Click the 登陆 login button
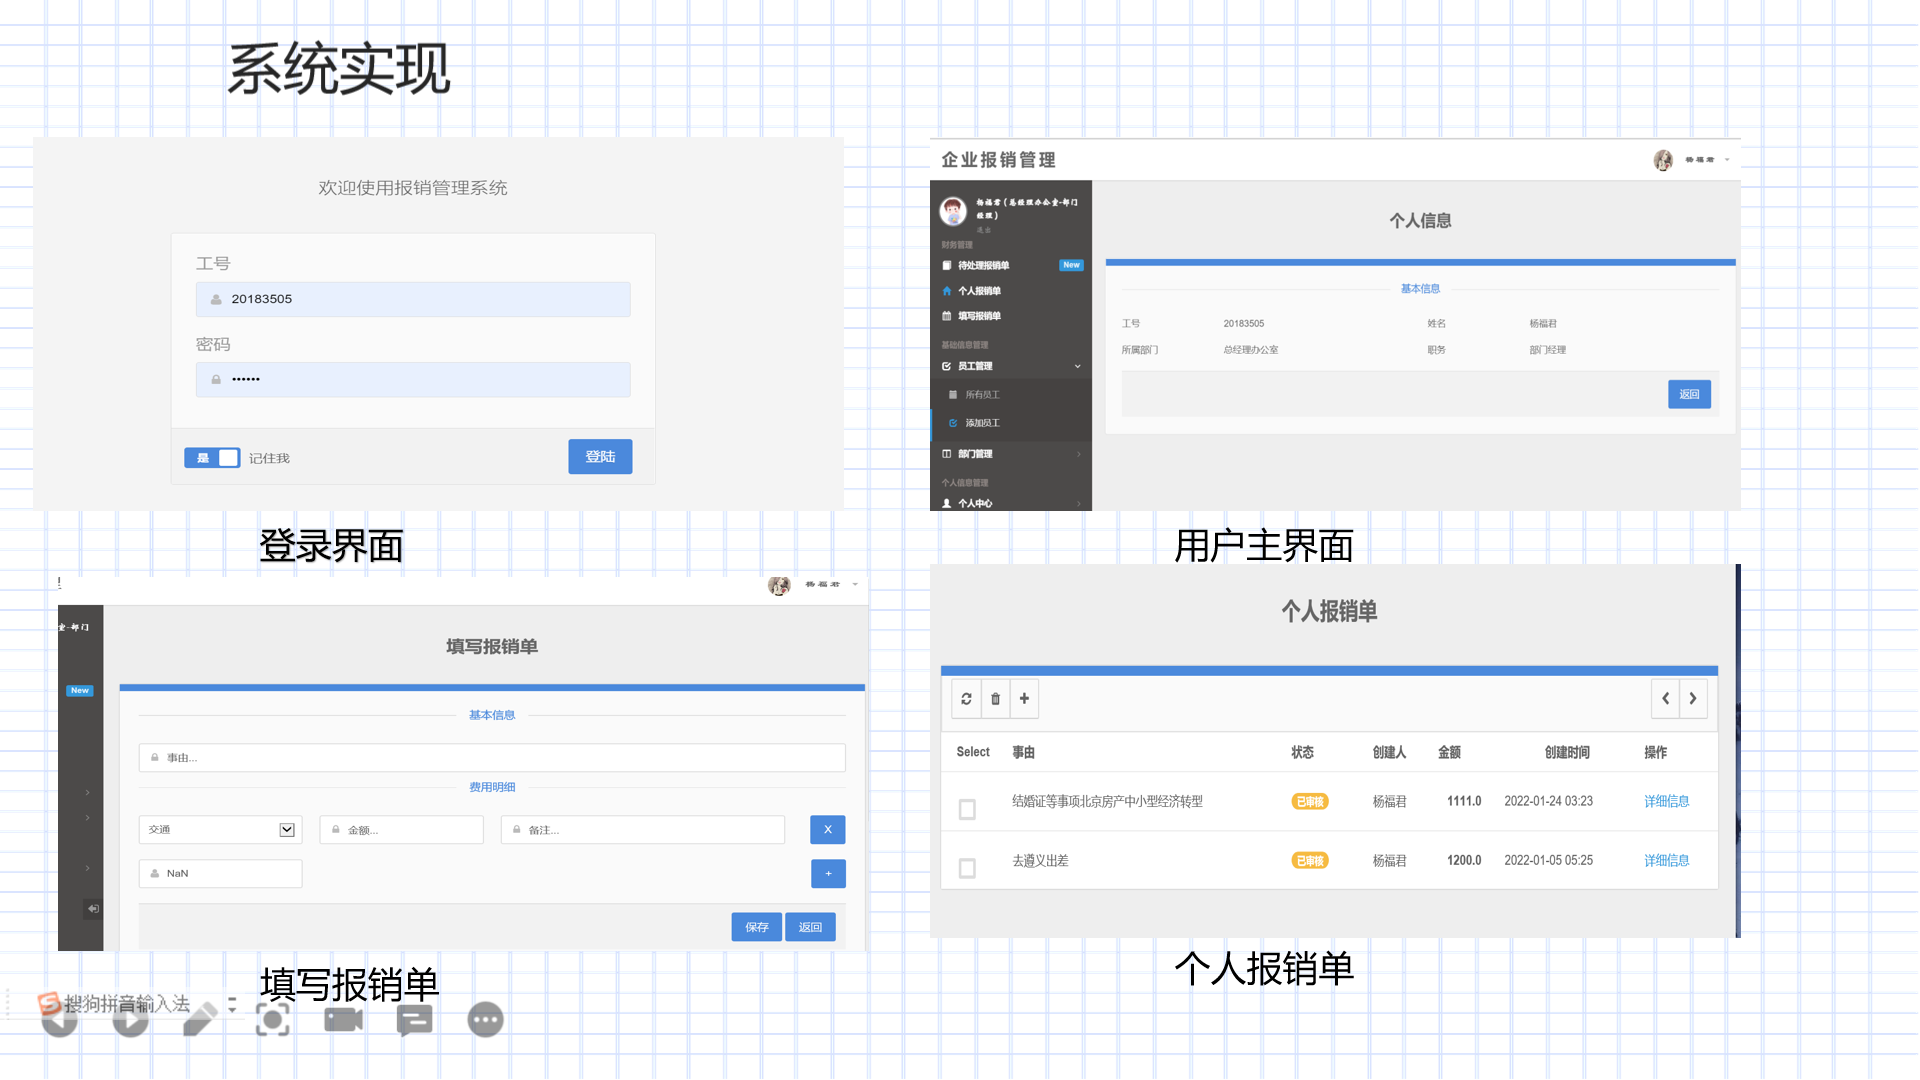The width and height of the screenshot is (1920, 1080). [600, 457]
